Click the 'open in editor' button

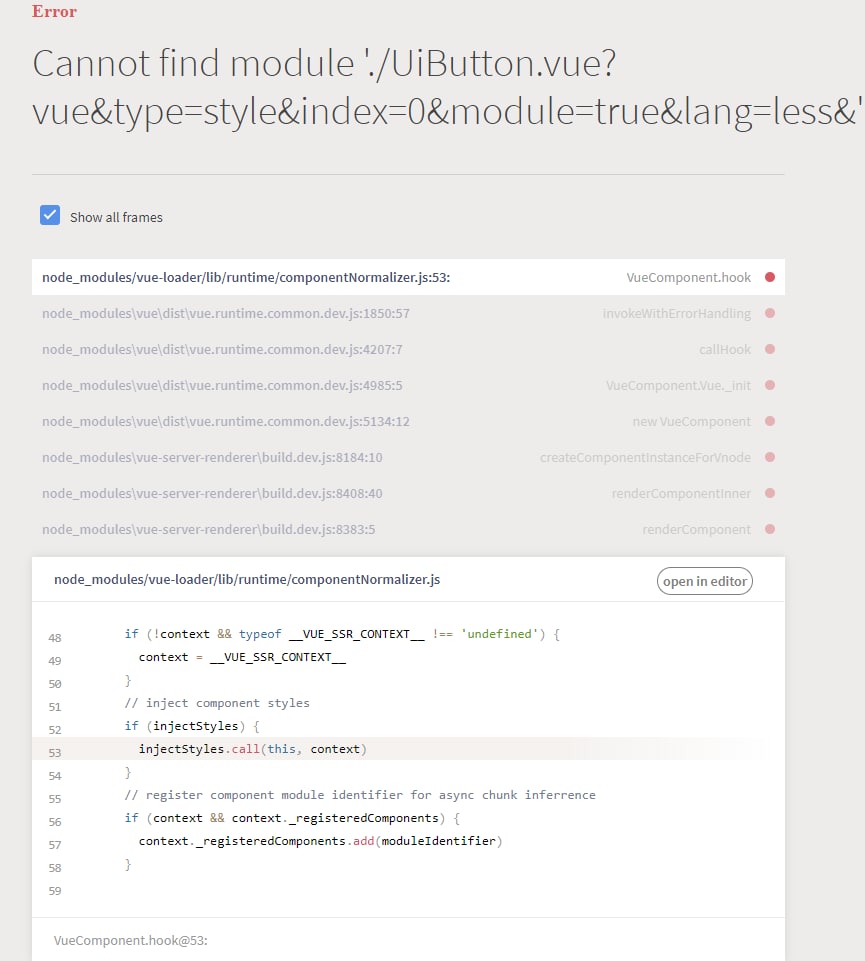click(704, 581)
